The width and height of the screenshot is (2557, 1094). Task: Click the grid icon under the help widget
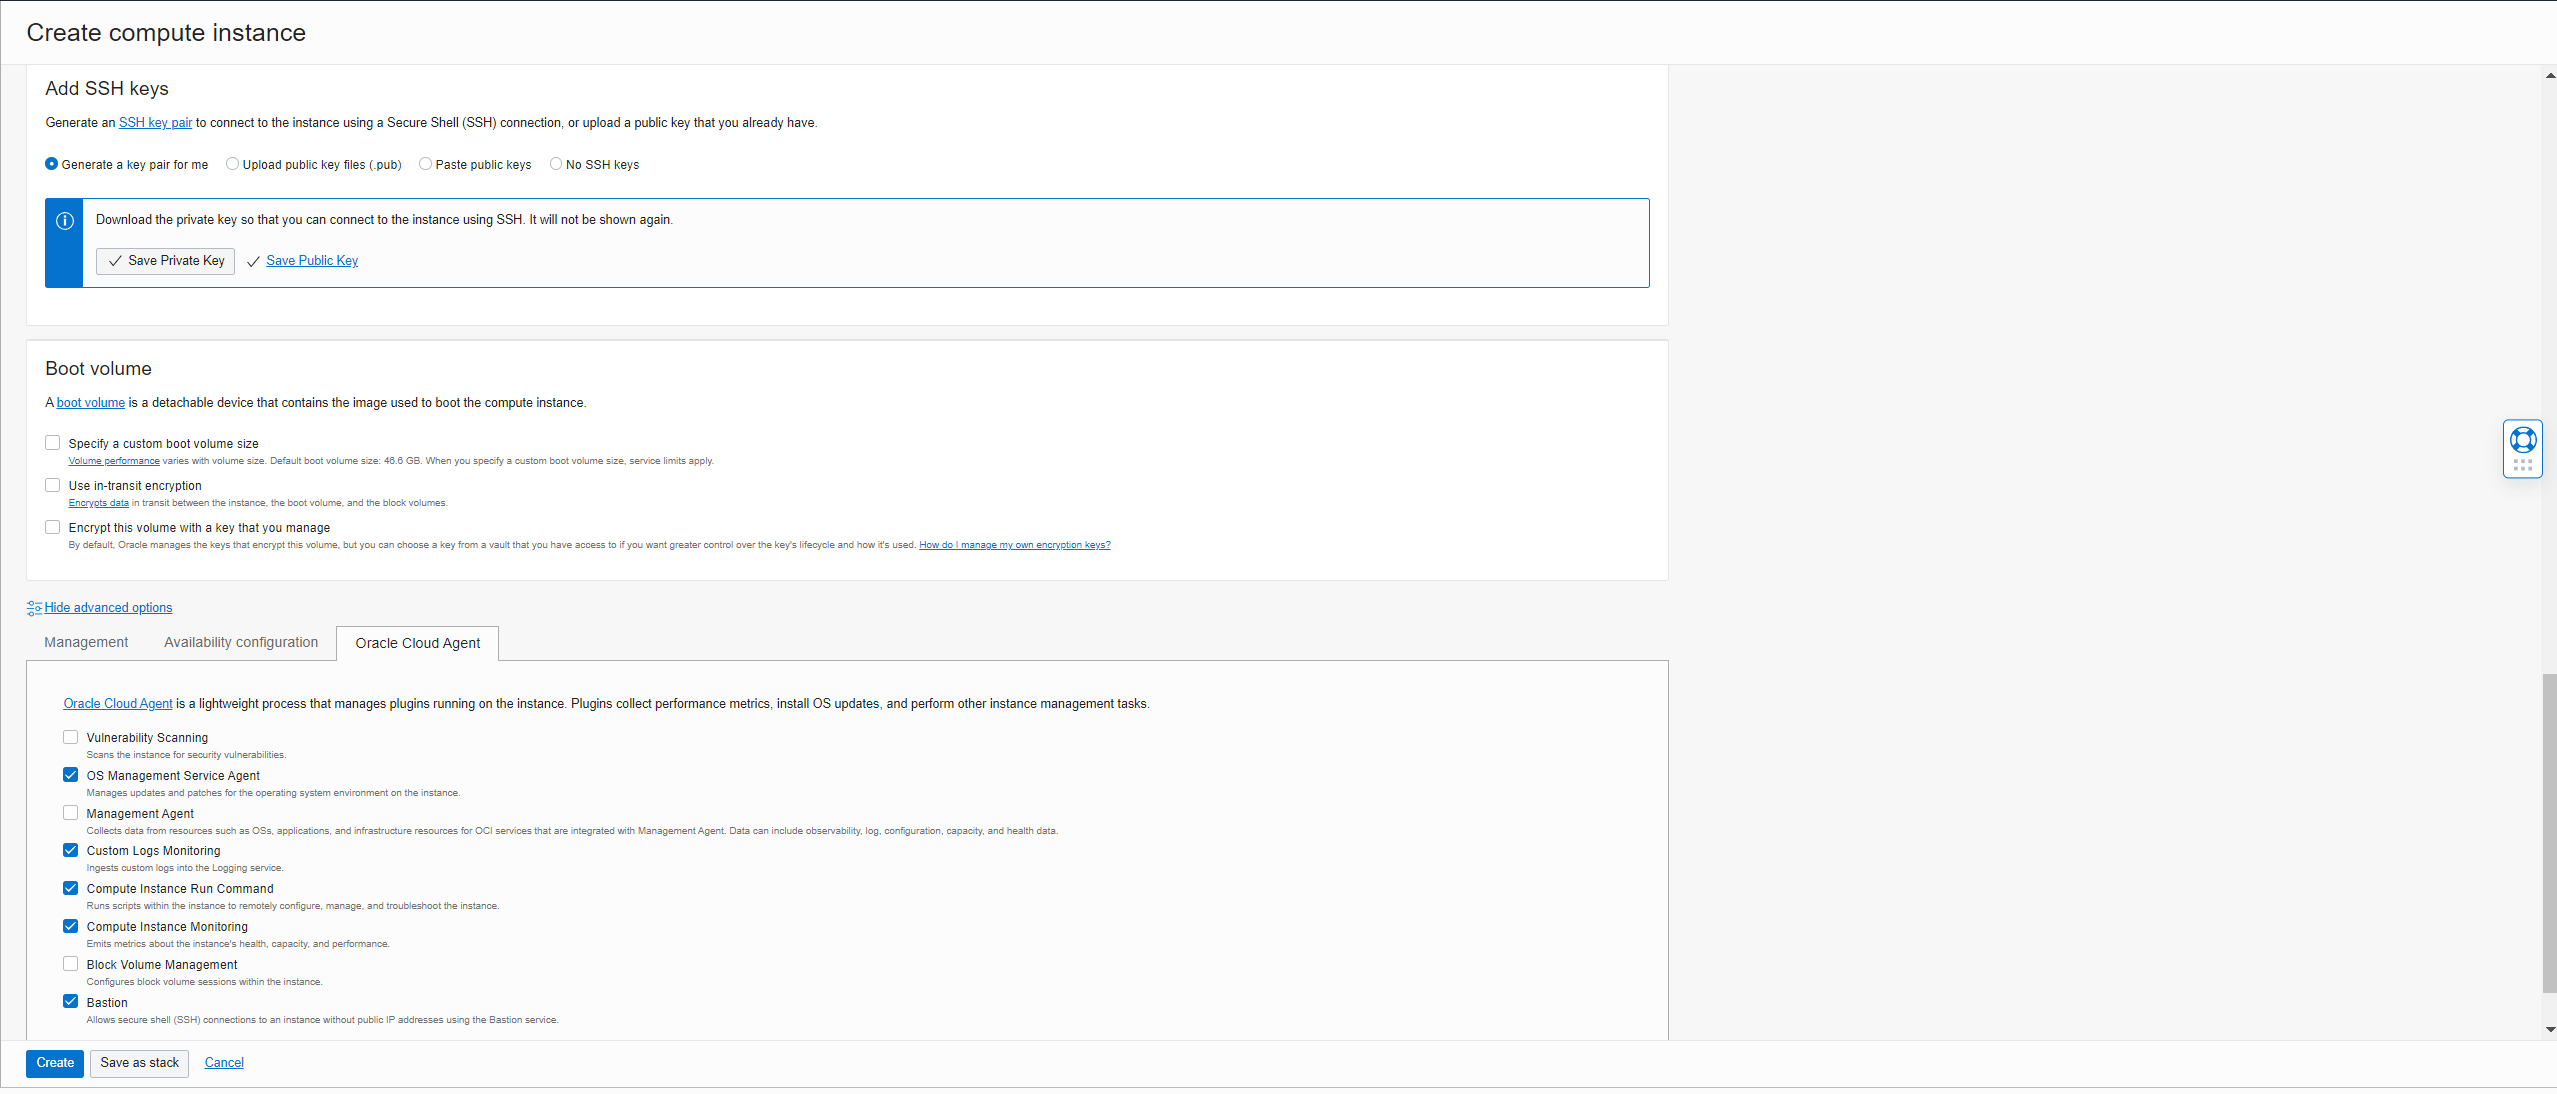(2523, 462)
